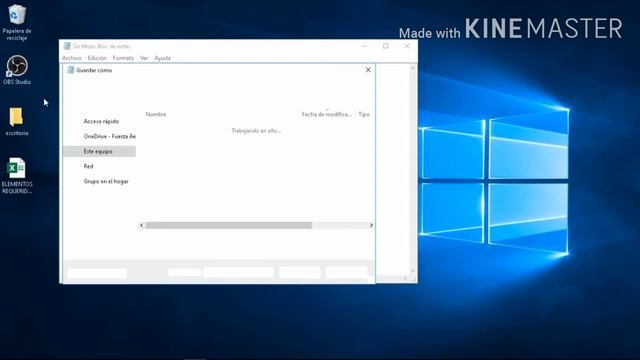Open the Formato menu
This screenshot has height=360, width=640.
coord(123,58)
